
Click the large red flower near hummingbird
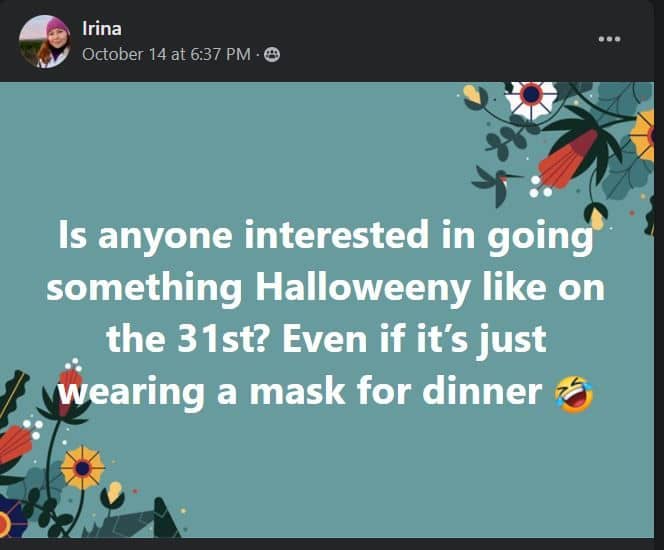570,158
